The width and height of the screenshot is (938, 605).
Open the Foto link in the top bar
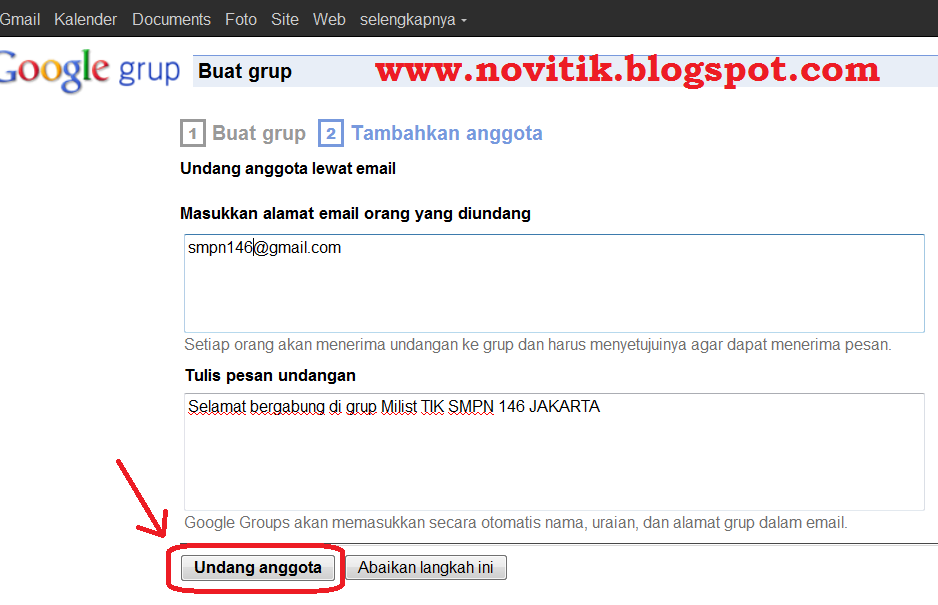pyautogui.click(x=241, y=19)
